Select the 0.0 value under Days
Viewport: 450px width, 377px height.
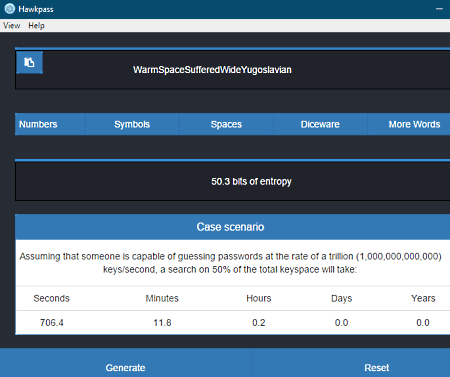click(341, 323)
